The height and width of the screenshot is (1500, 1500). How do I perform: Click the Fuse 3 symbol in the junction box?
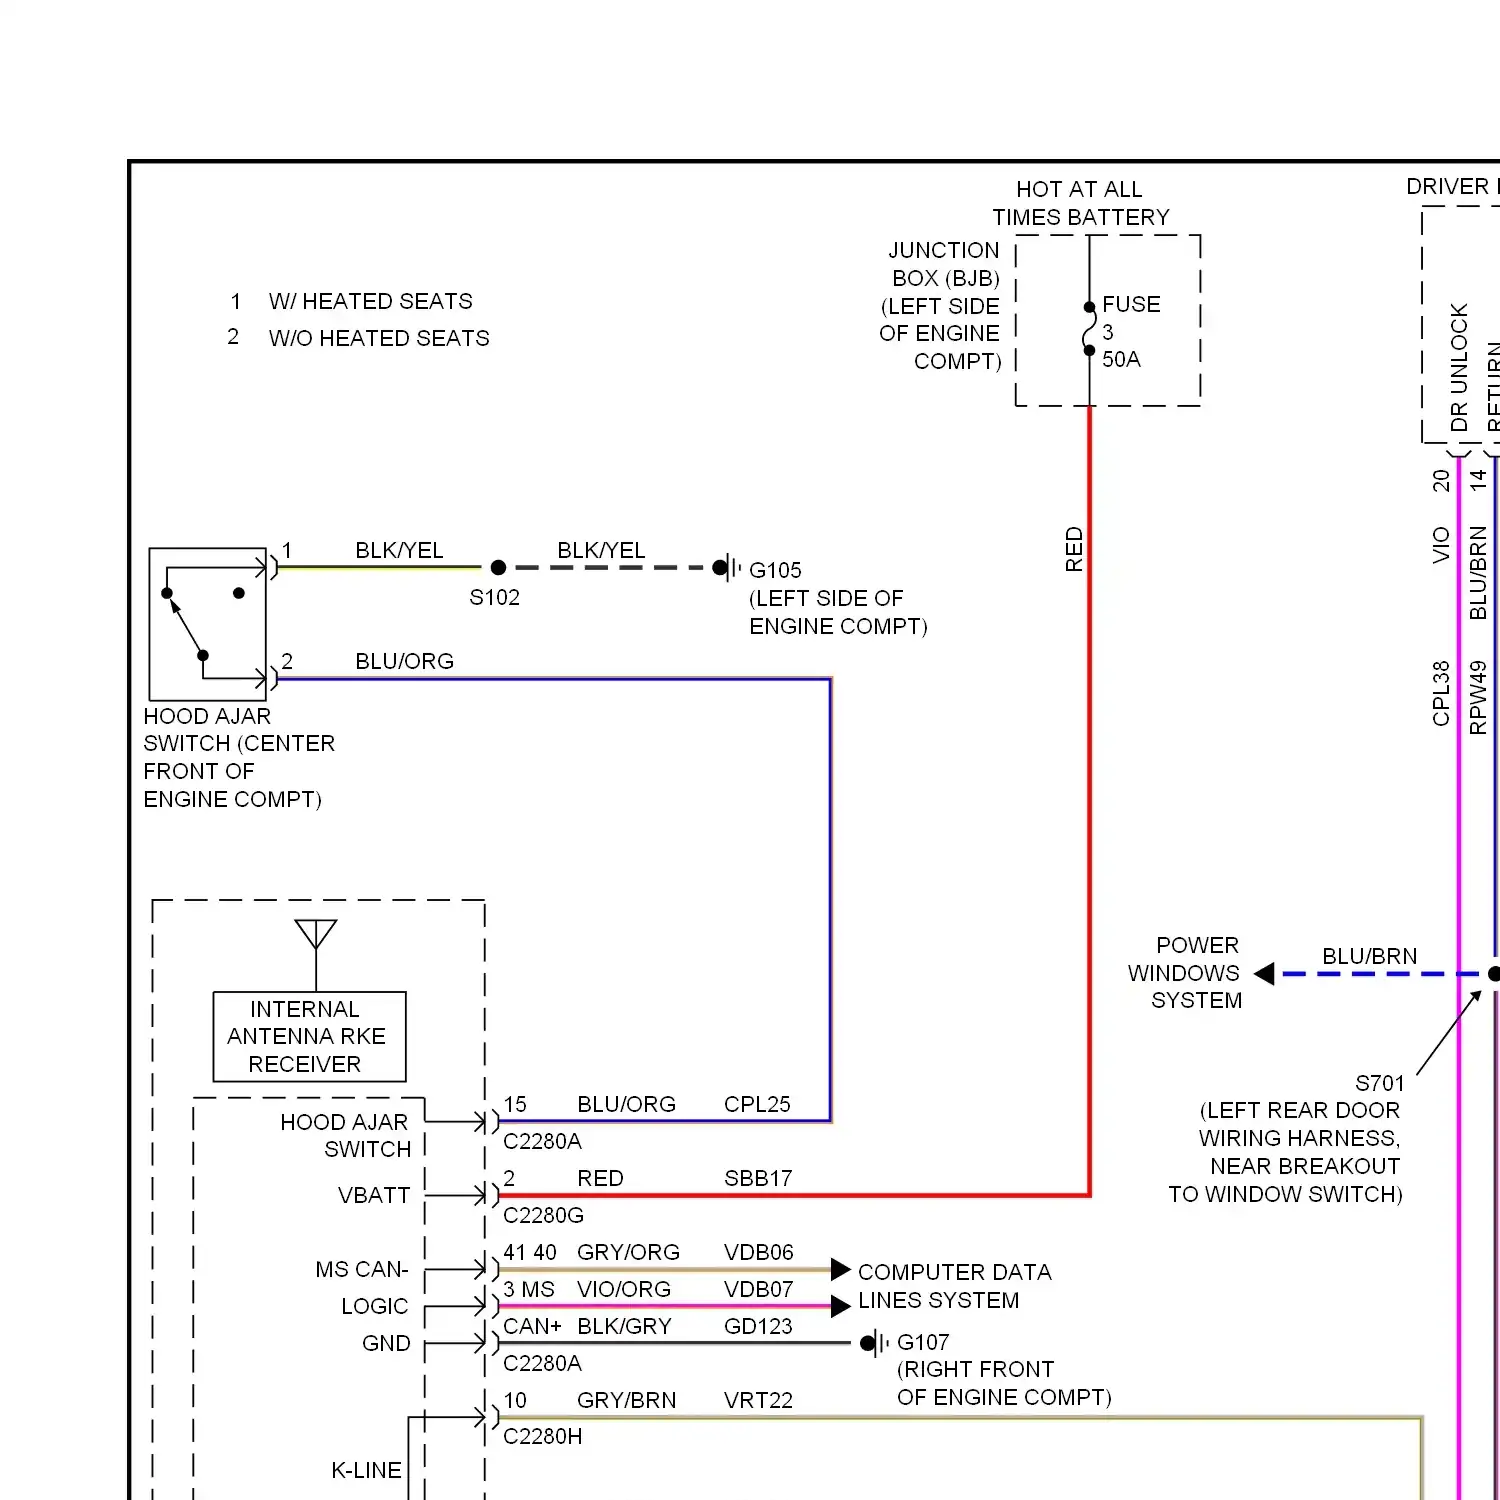click(1089, 329)
